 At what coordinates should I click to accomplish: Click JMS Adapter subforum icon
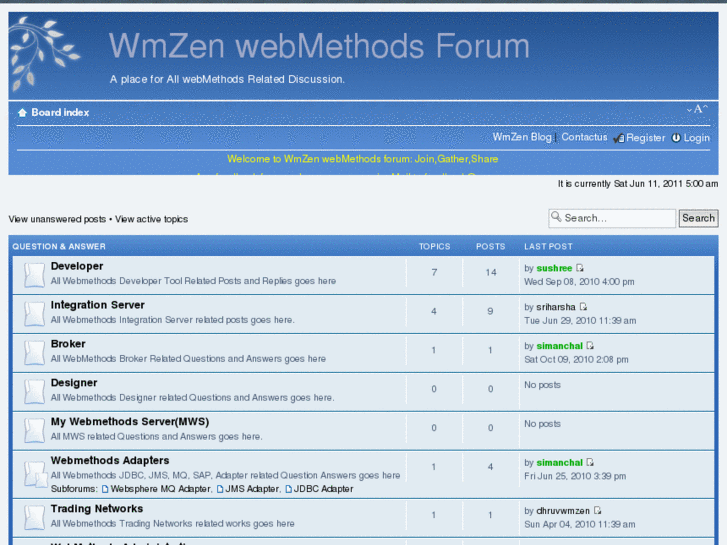(220, 489)
